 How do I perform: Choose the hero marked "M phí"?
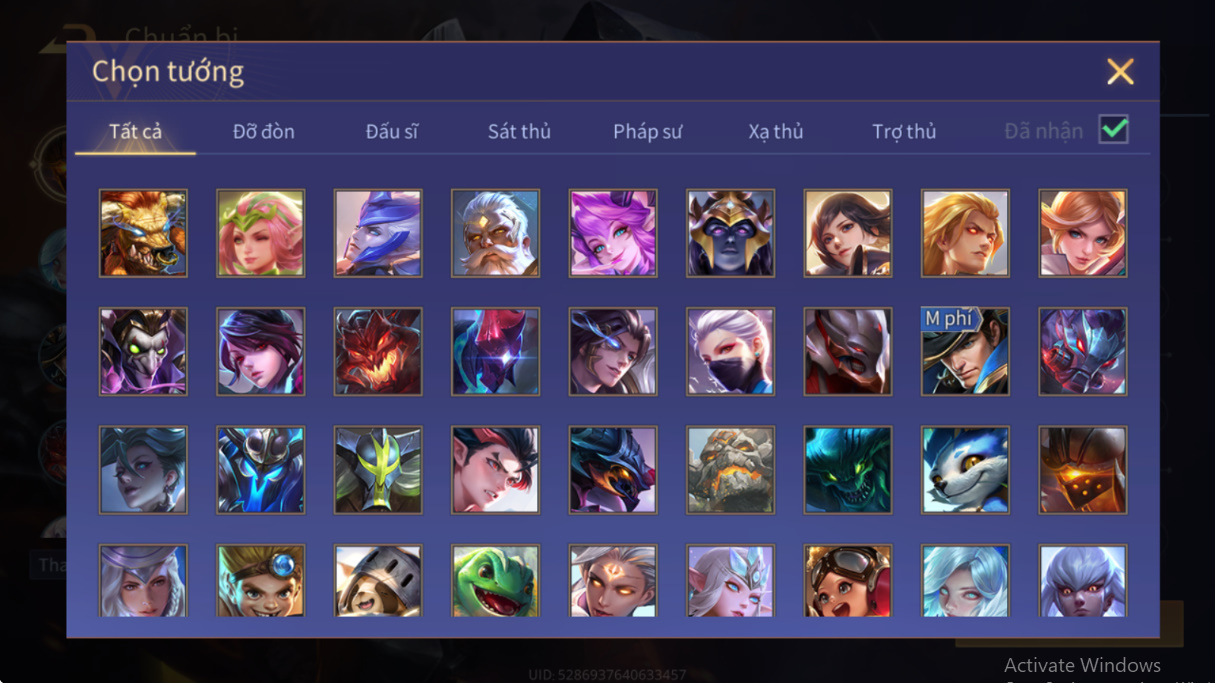coord(965,351)
